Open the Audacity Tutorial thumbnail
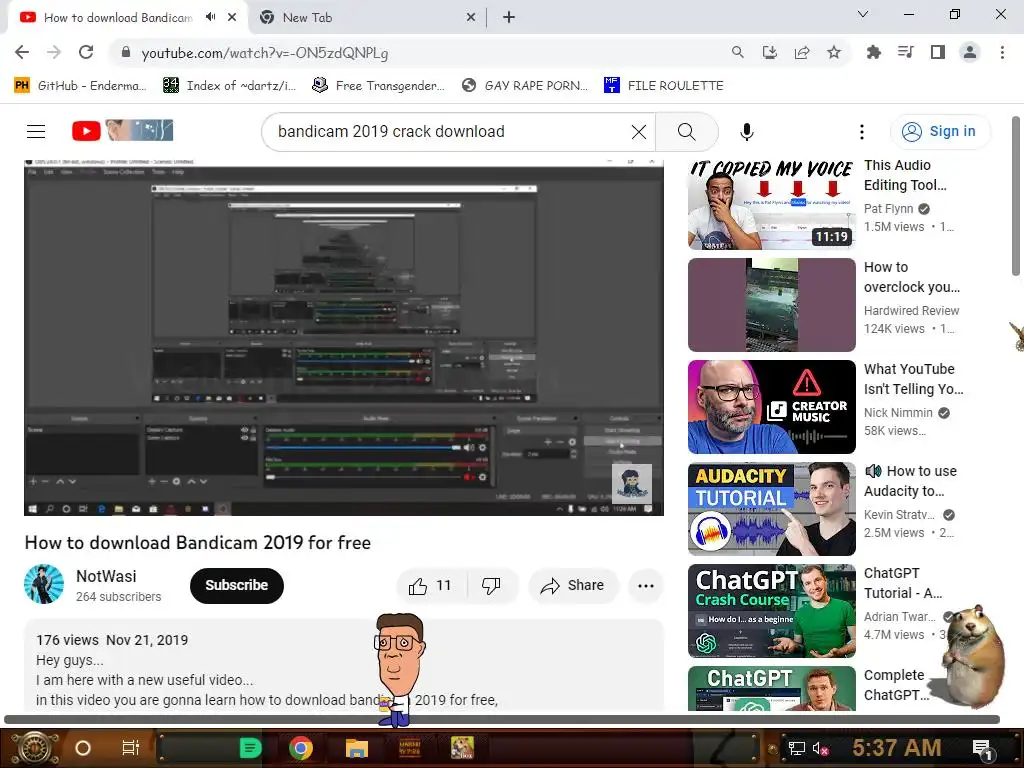The image size is (1024, 768). (771, 509)
